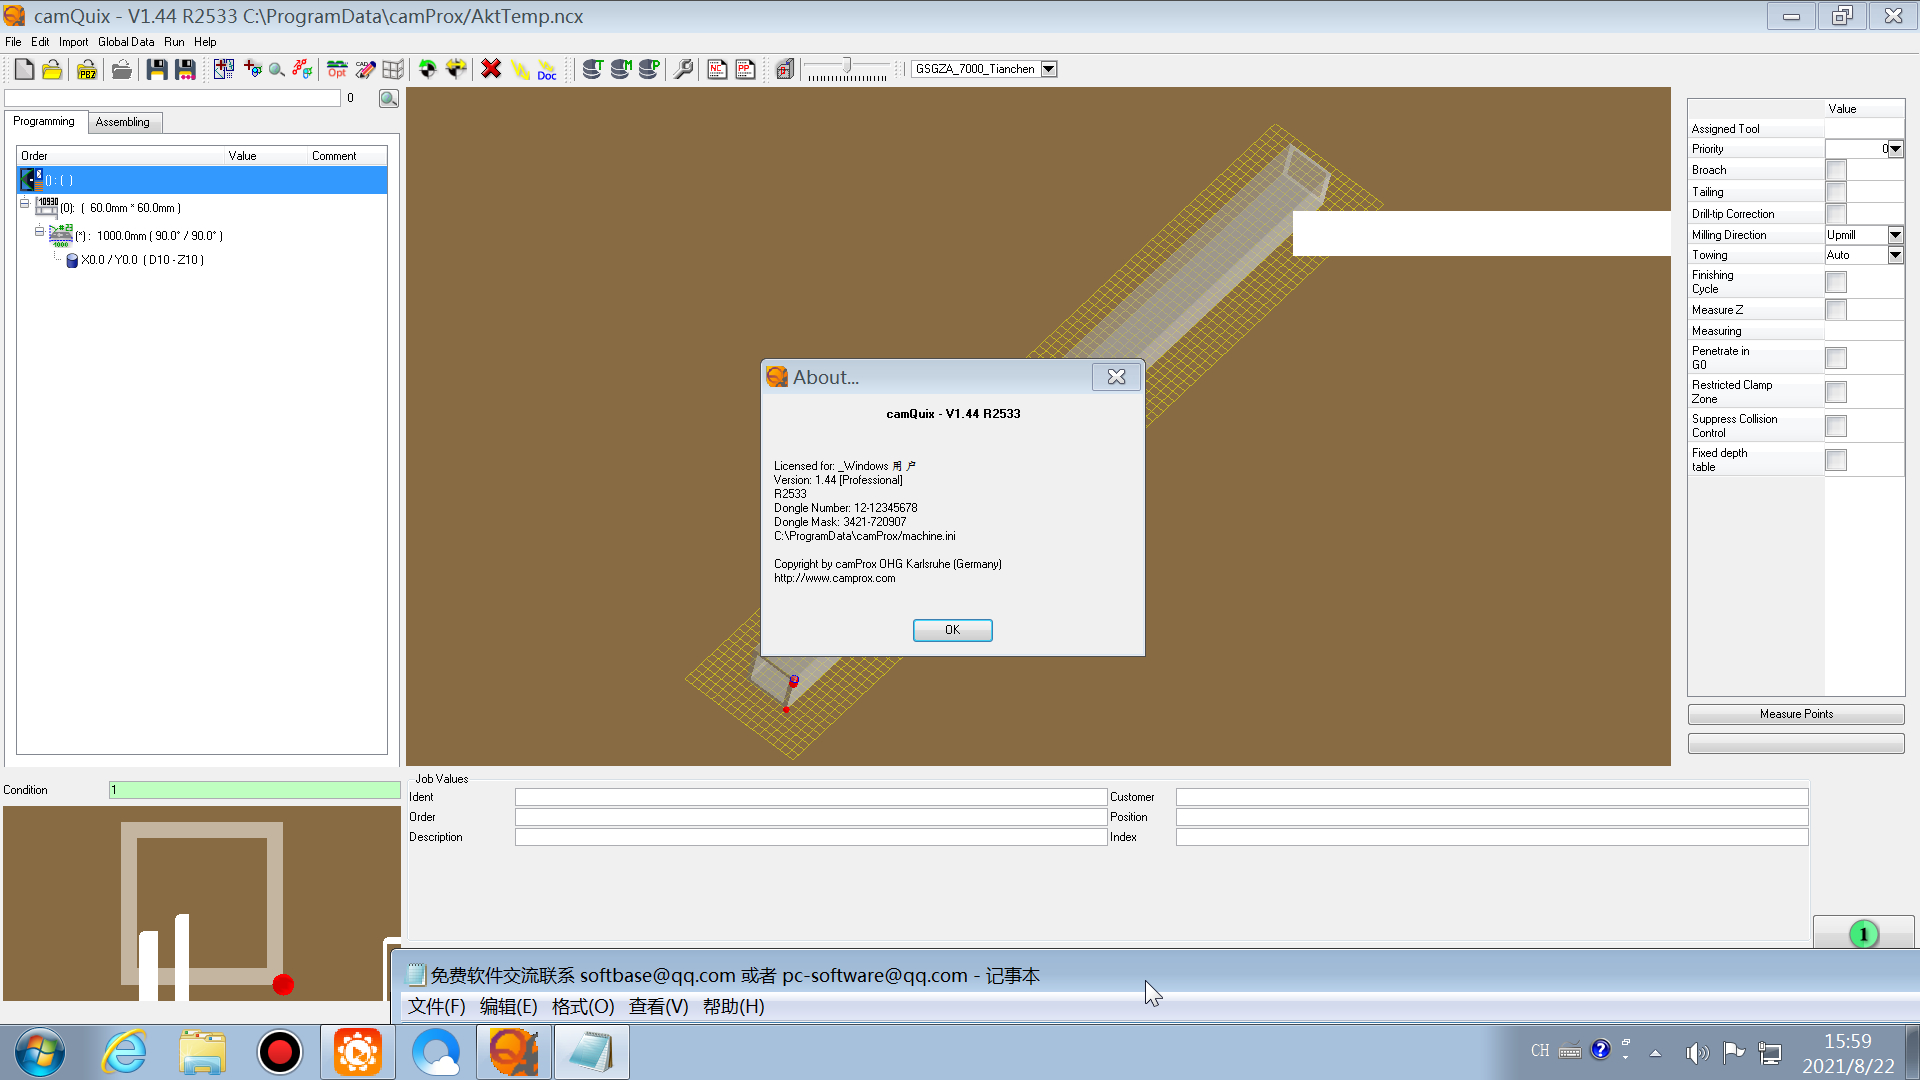
Task: Toggle the Finishing Cycle checkbox
Action: click(x=1837, y=282)
